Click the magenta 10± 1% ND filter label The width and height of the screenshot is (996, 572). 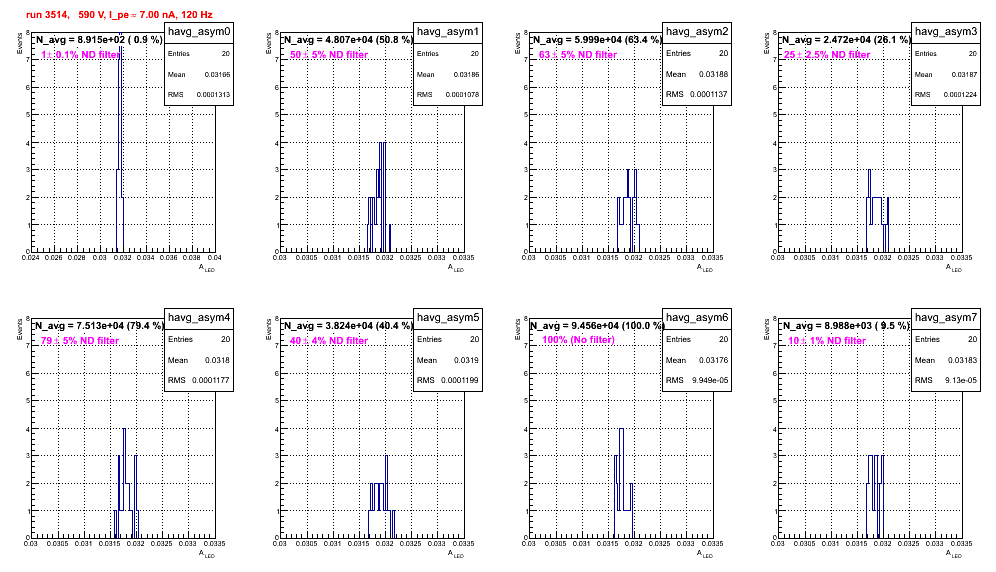[x=827, y=341]
